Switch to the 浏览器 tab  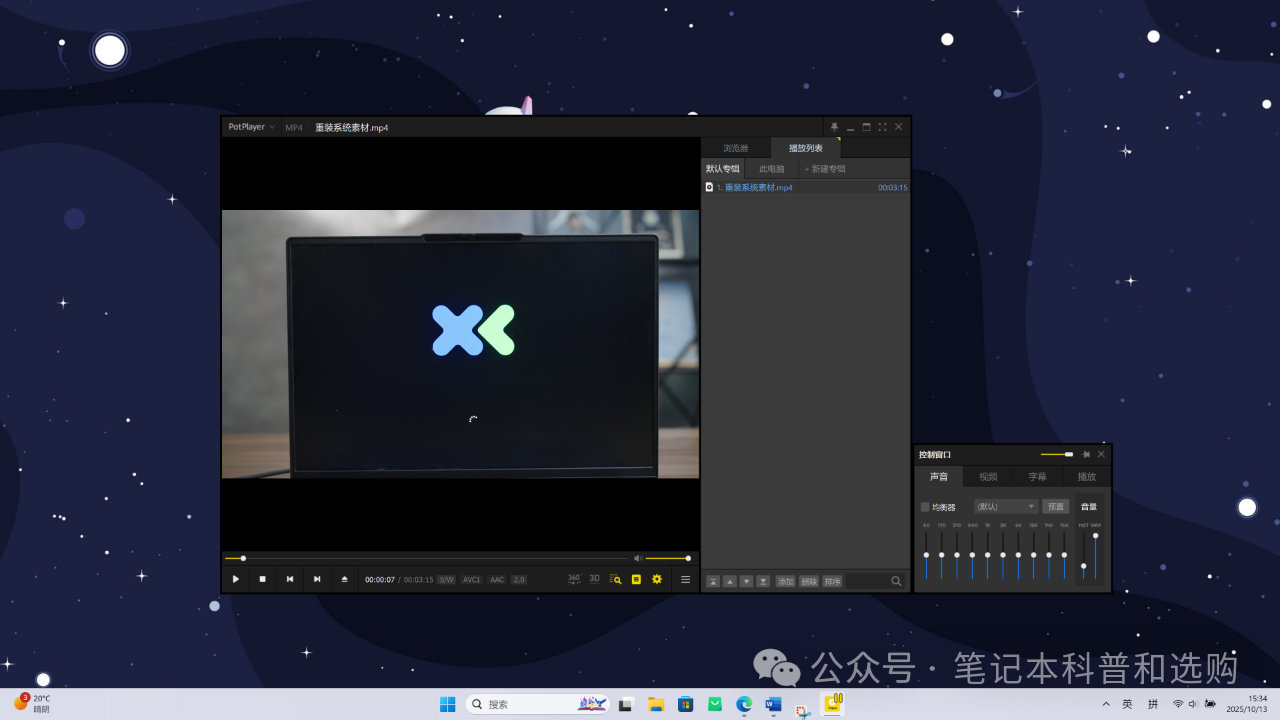coord(736,148)
